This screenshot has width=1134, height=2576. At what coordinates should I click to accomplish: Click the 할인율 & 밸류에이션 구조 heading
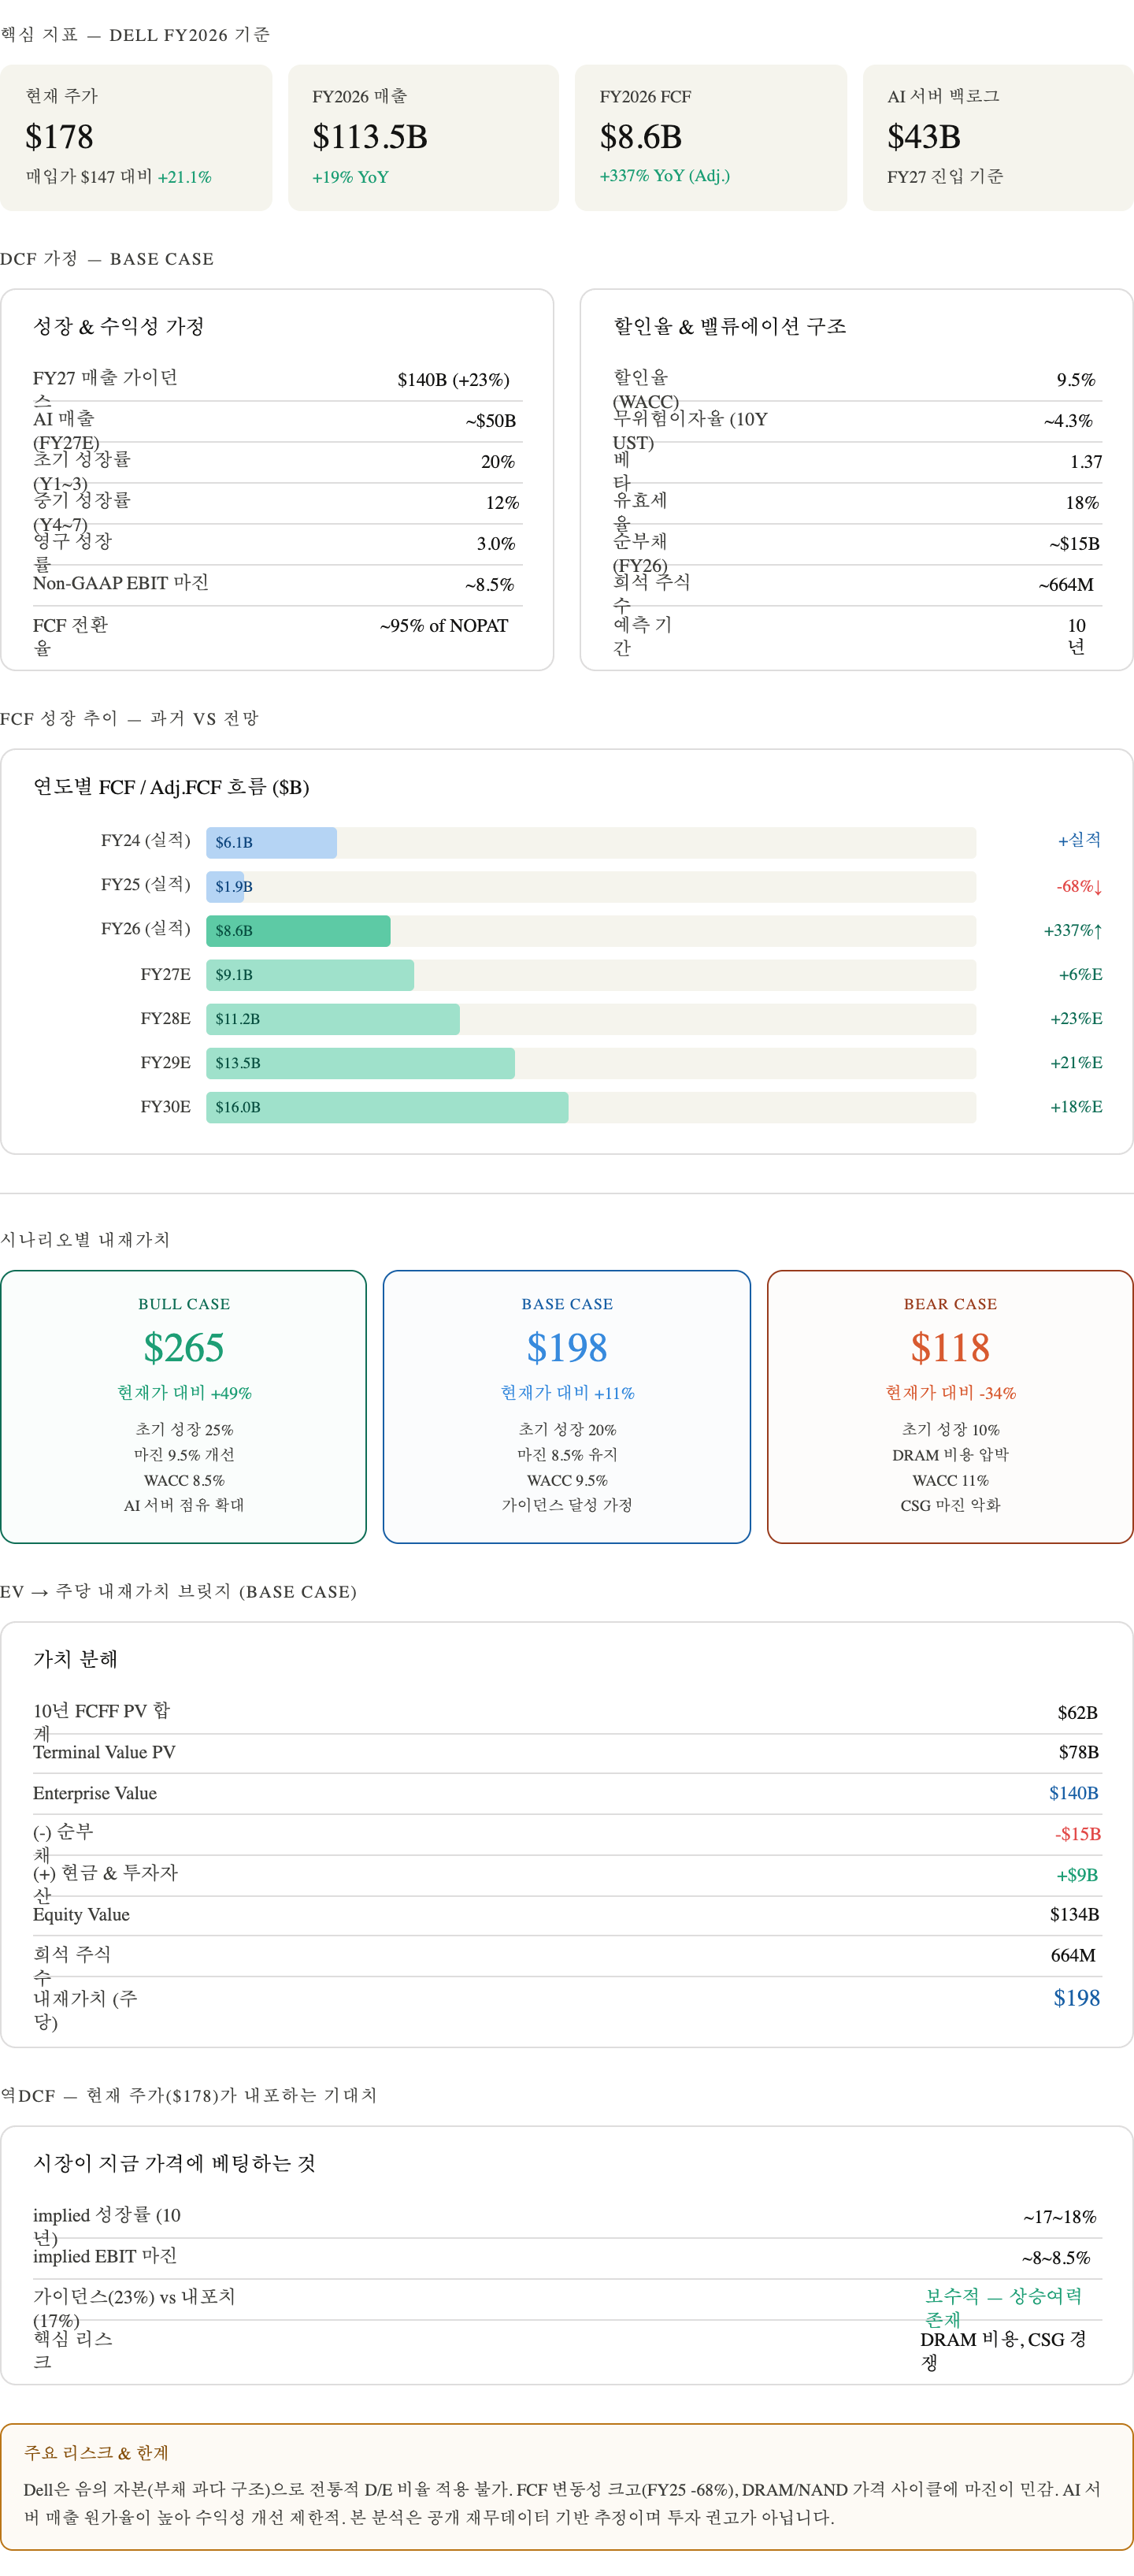pyautogui.click(x=730, y=326)
